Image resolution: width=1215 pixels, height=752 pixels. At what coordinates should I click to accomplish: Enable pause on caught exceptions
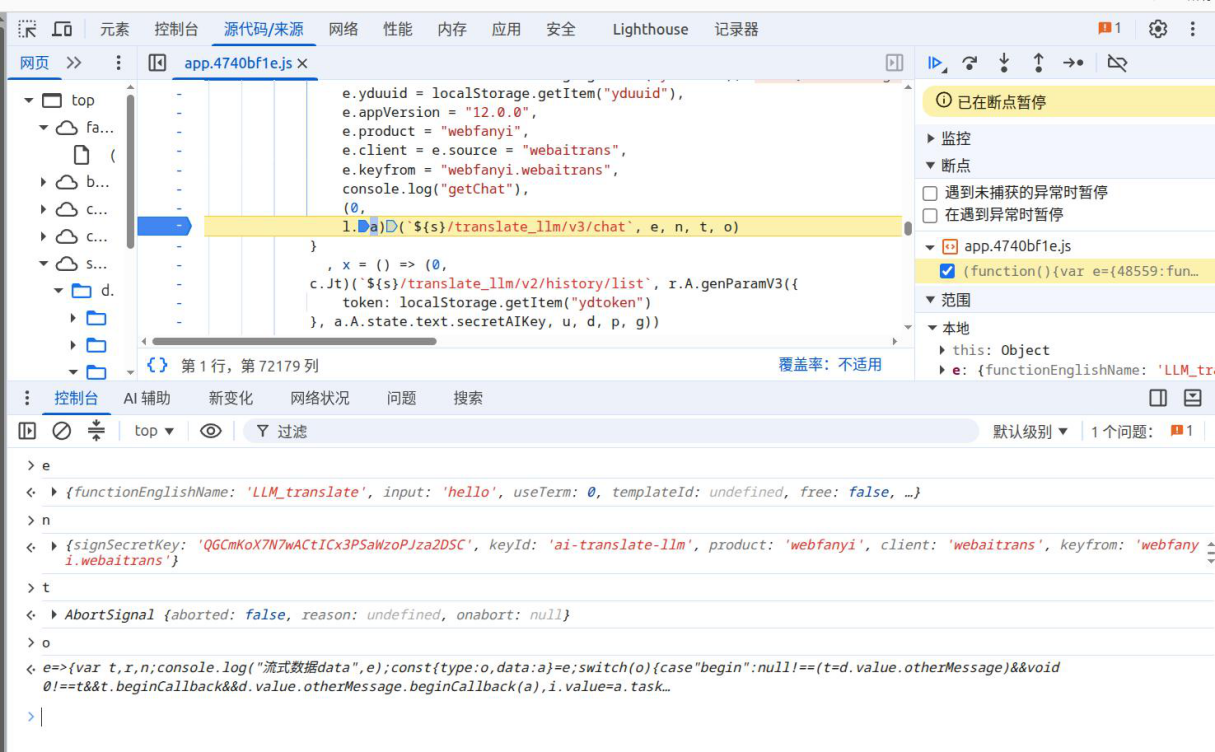tap(930, 215)
